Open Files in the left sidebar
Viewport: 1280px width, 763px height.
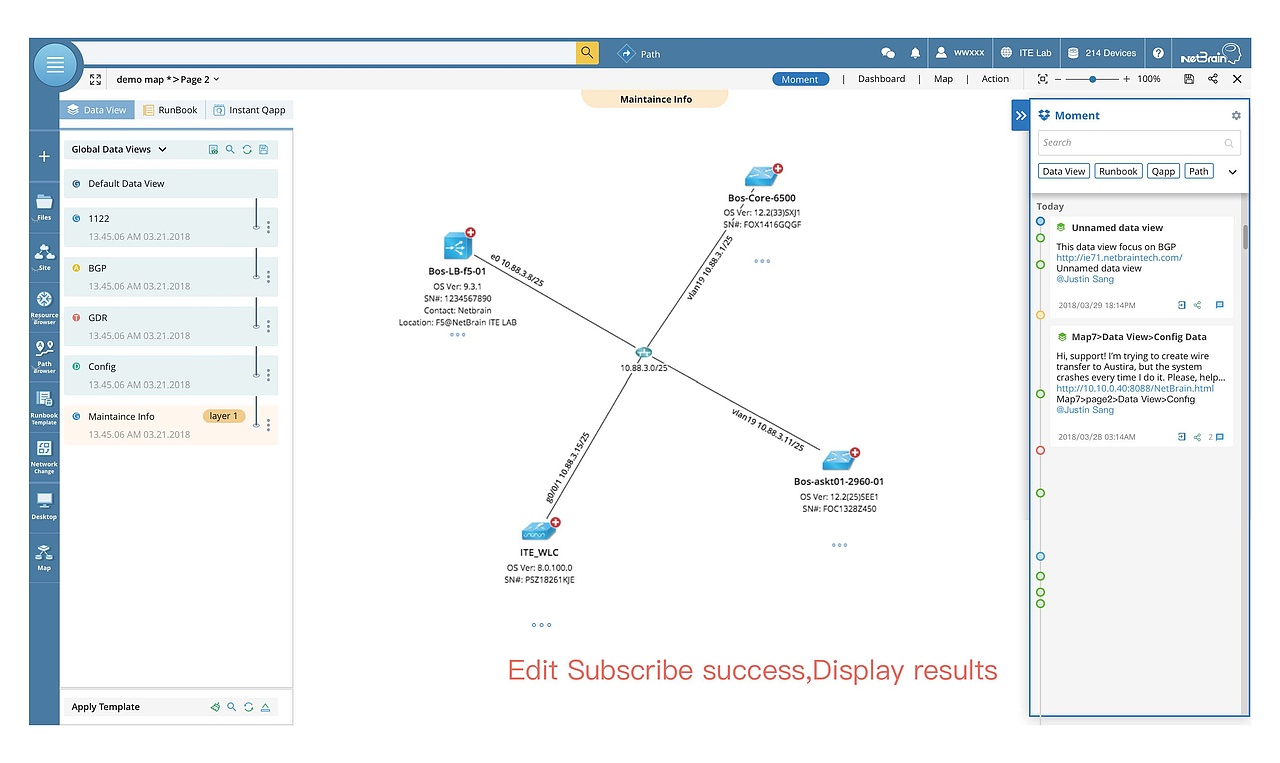(44, 207)
